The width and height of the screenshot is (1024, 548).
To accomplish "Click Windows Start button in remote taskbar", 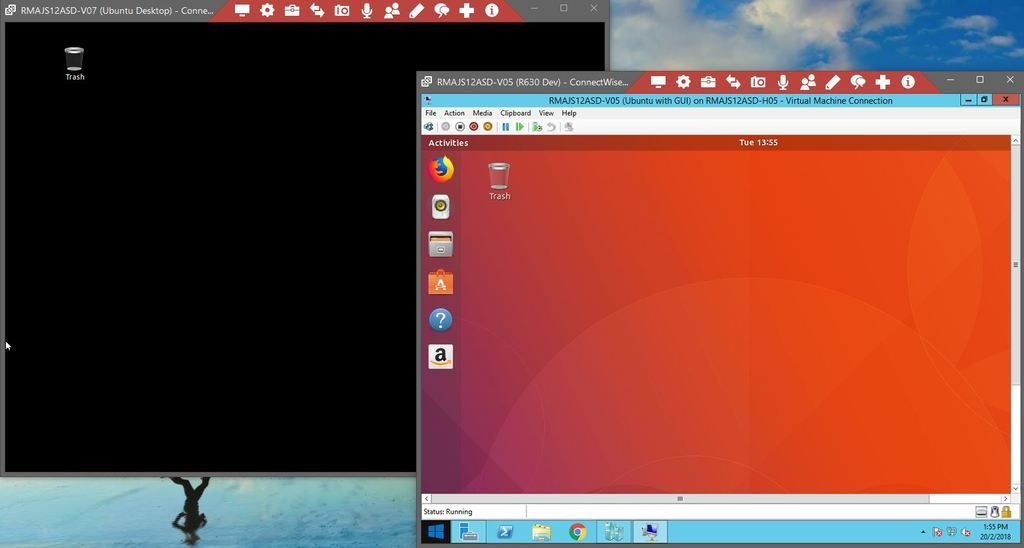I will coord(435,532).
